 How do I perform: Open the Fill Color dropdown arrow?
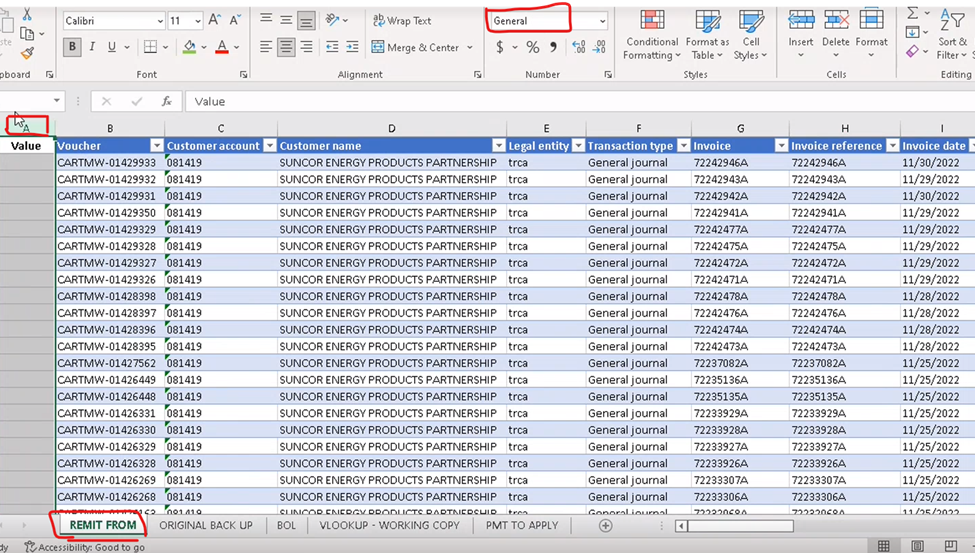[x=204, y=47]
